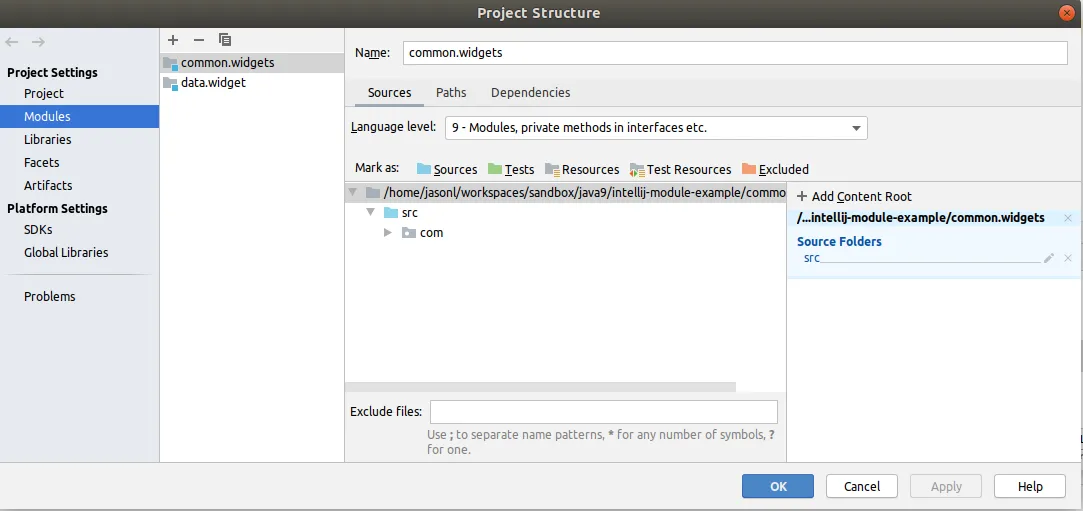Mark folder as Tests

(510, 169)
